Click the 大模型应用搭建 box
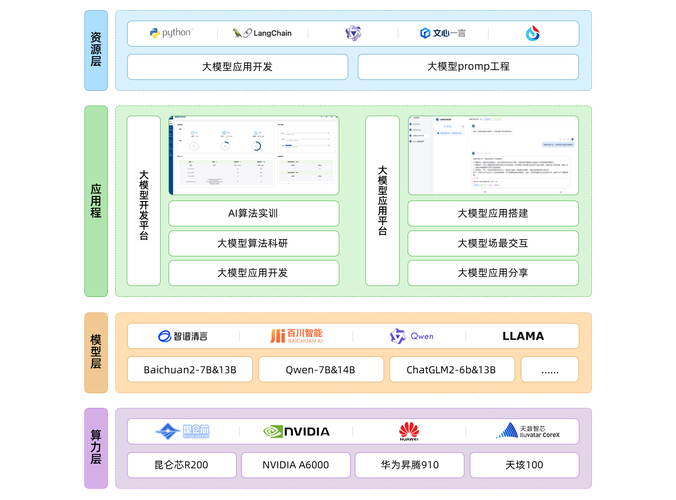The image size is (676, 500). coord(493,213)
